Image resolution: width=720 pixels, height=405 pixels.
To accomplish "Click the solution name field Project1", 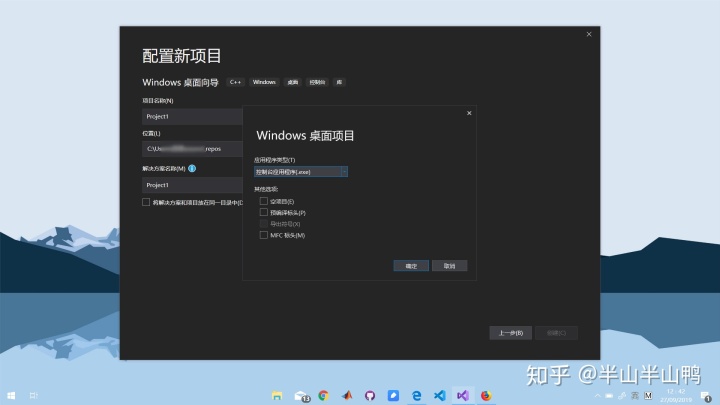I will pos(192,185).
